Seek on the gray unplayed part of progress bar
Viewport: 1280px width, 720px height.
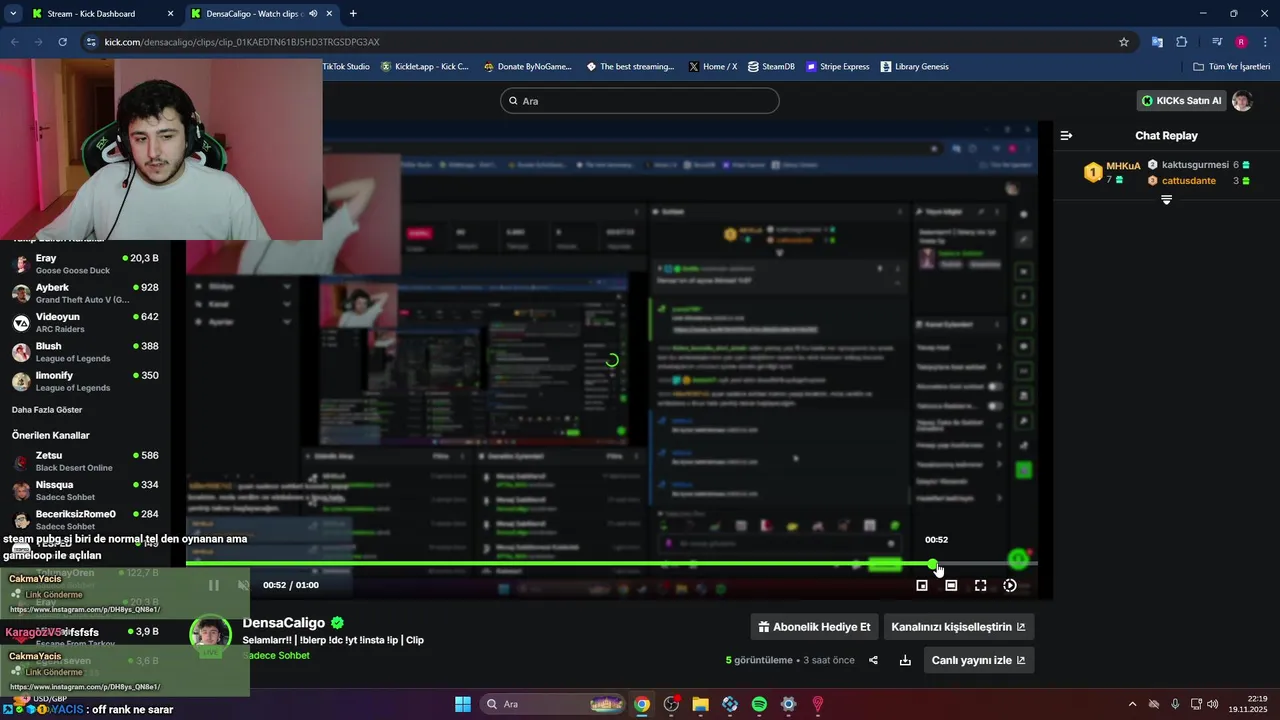(x=988, y=564)
